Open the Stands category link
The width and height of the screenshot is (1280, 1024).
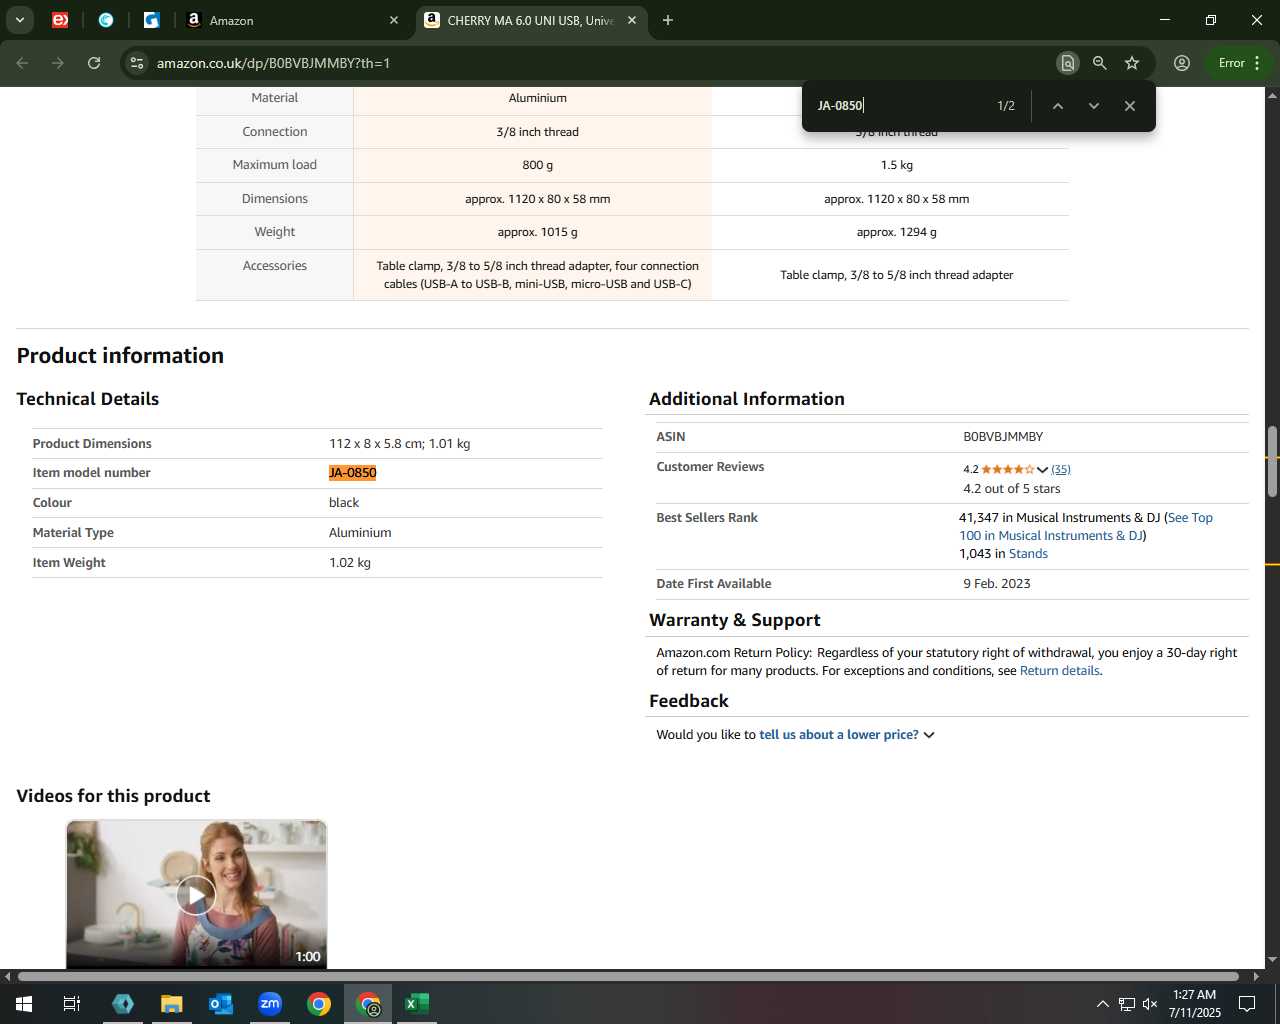[x=1028, y=554]
